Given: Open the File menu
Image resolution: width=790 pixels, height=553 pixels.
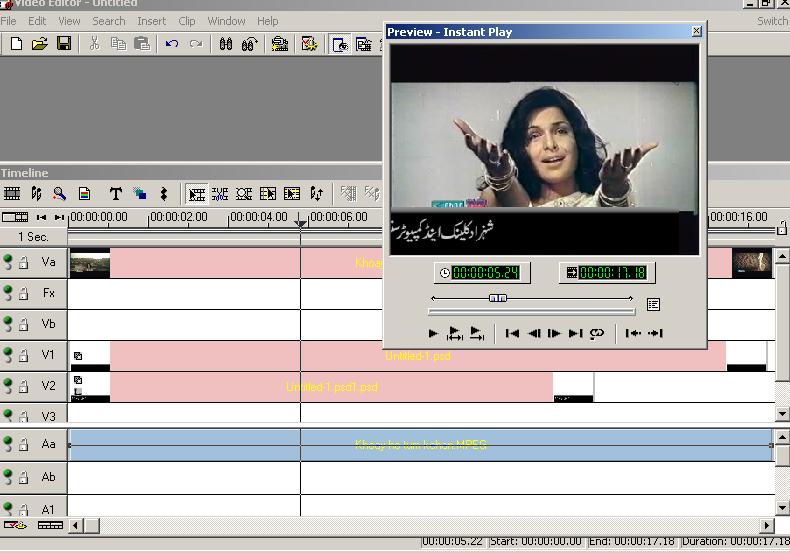Looking at the screenshot, I should (x=9, y=21).
